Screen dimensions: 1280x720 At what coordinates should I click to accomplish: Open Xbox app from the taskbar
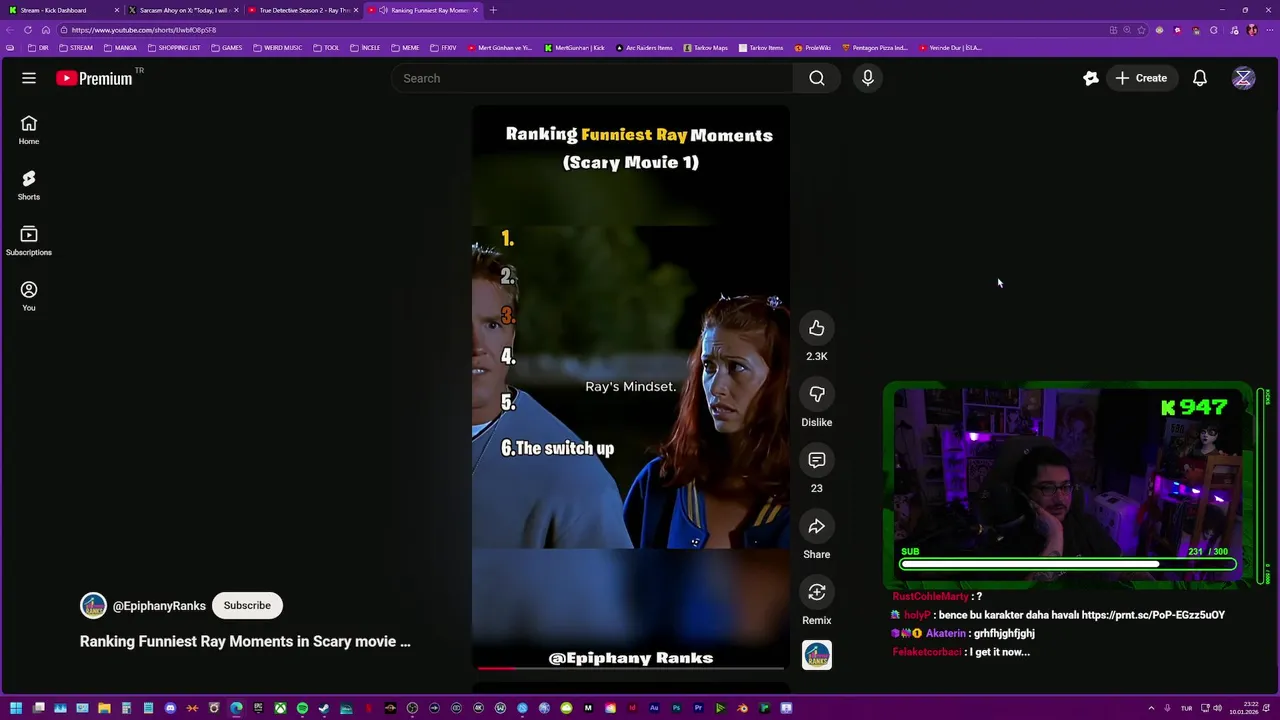(280, 709)
